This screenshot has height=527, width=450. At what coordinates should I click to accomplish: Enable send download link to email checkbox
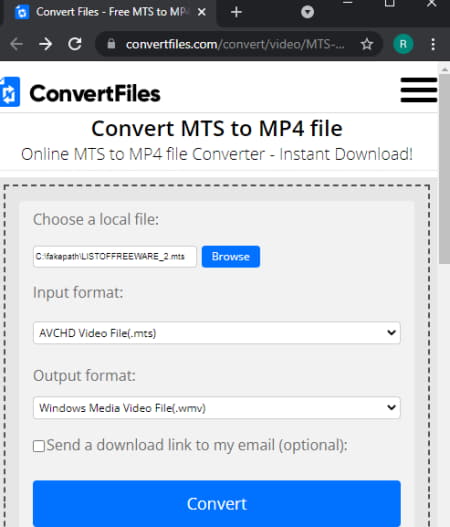point(39,446)
